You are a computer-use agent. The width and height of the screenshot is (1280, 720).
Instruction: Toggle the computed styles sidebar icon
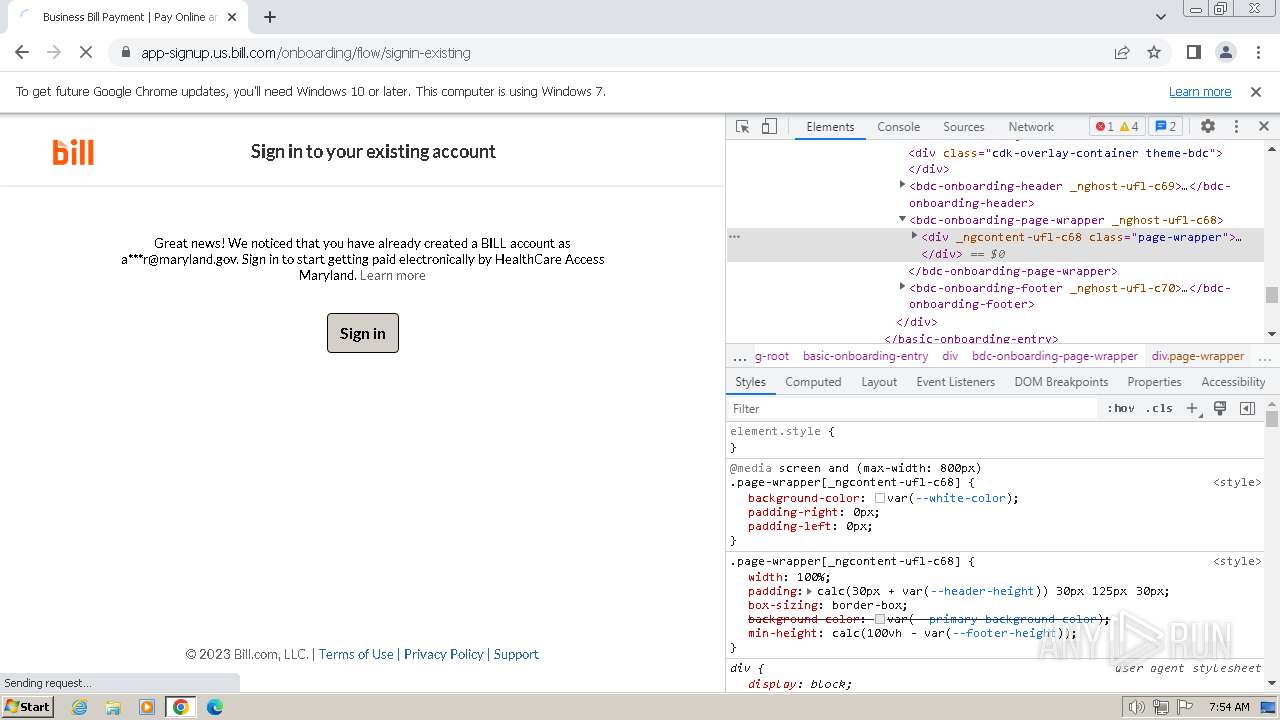click(1247, 408)
